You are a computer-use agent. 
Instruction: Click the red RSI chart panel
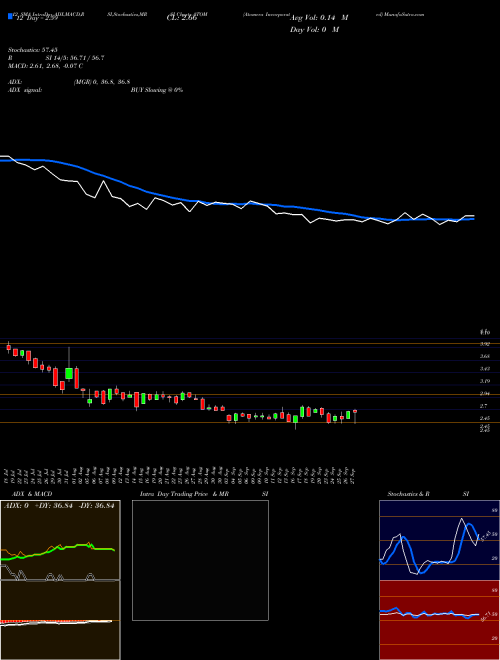(439, 620)
